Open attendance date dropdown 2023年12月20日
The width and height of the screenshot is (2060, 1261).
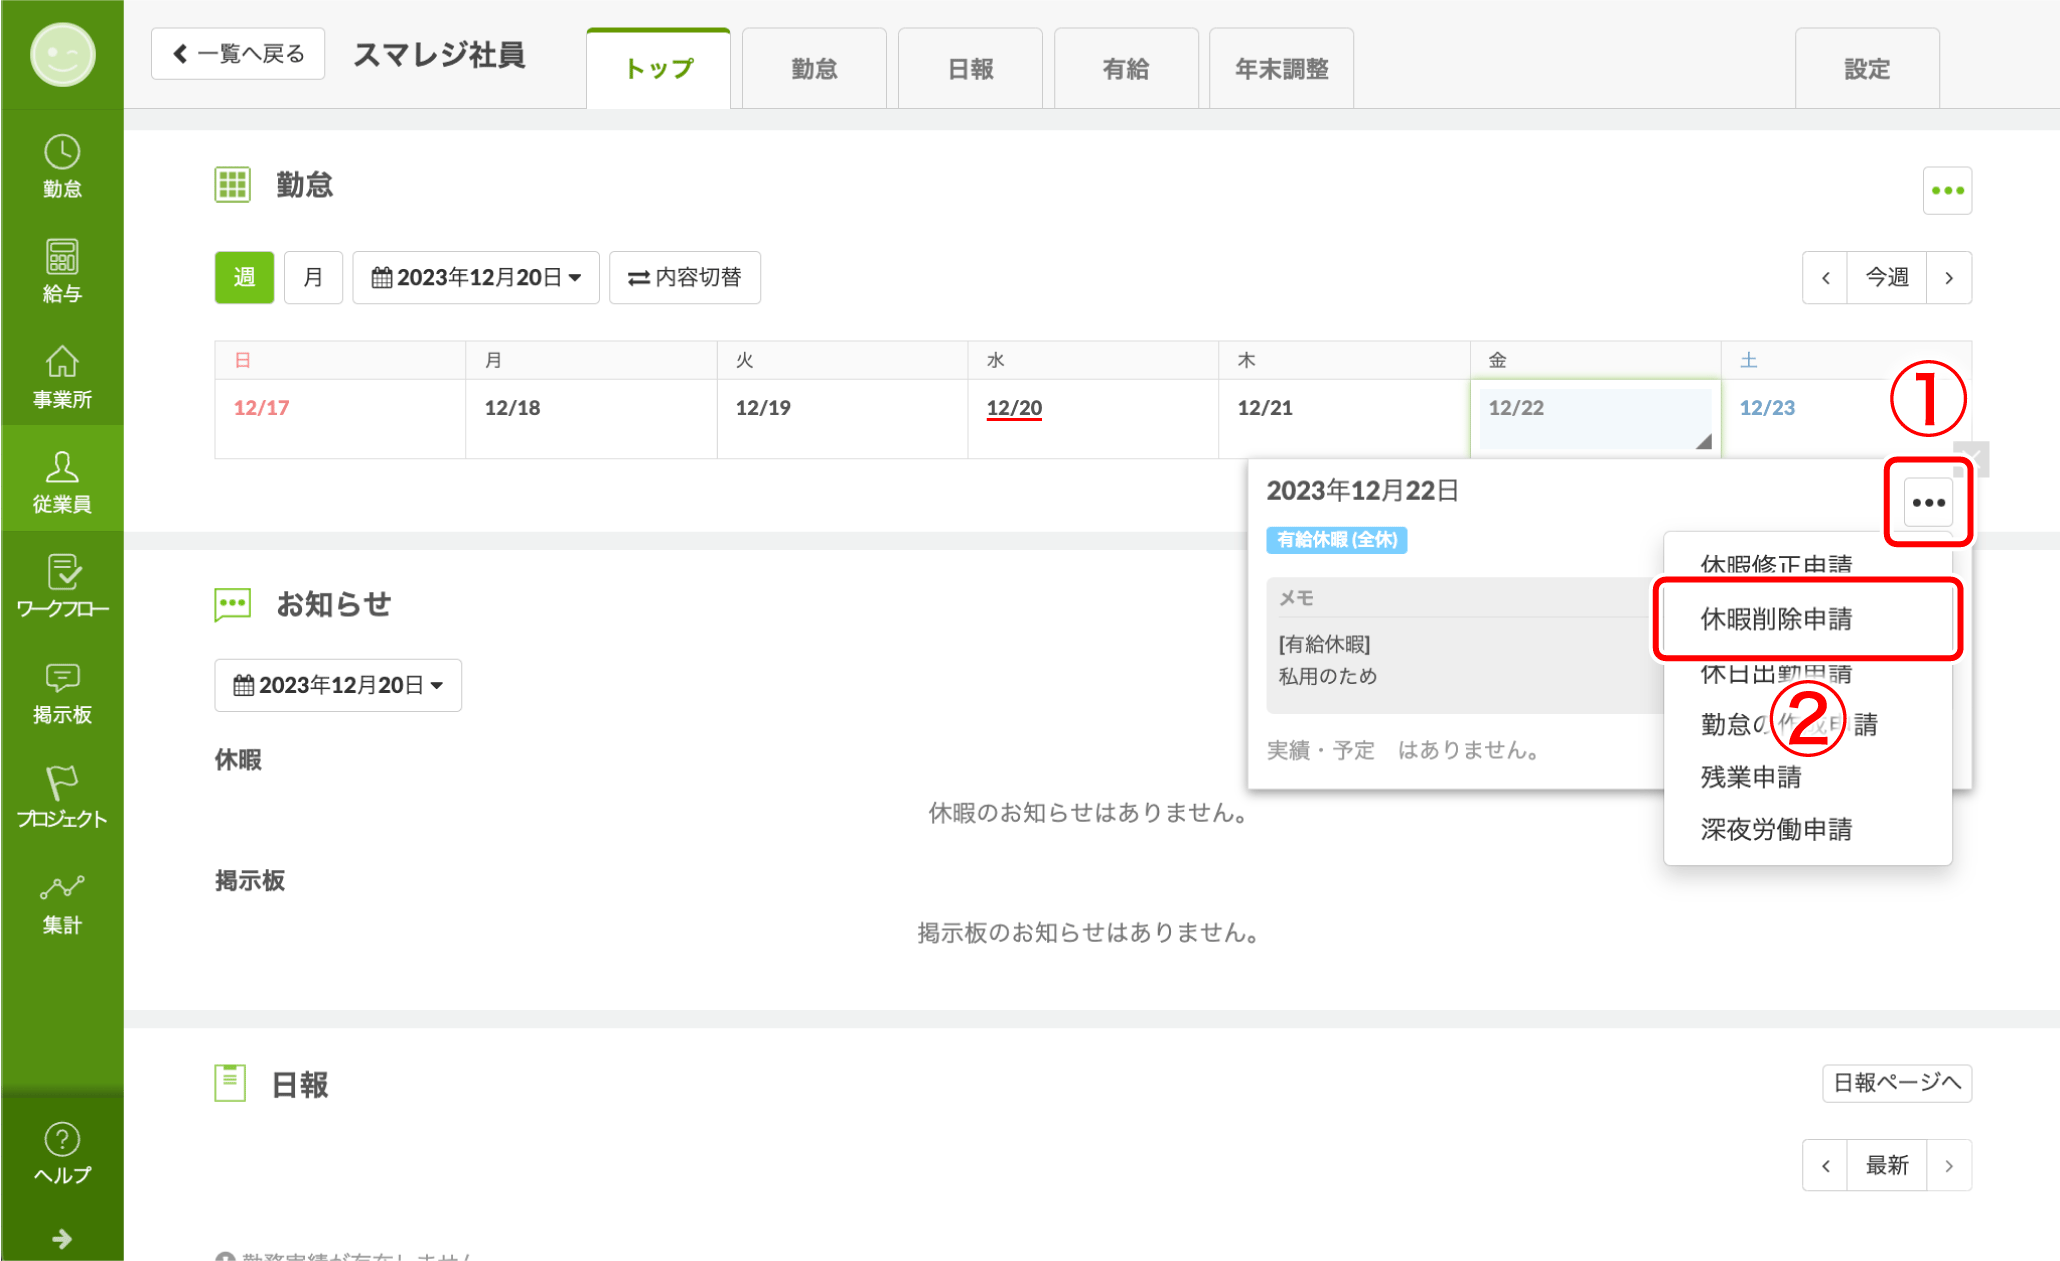pos(476,277)
